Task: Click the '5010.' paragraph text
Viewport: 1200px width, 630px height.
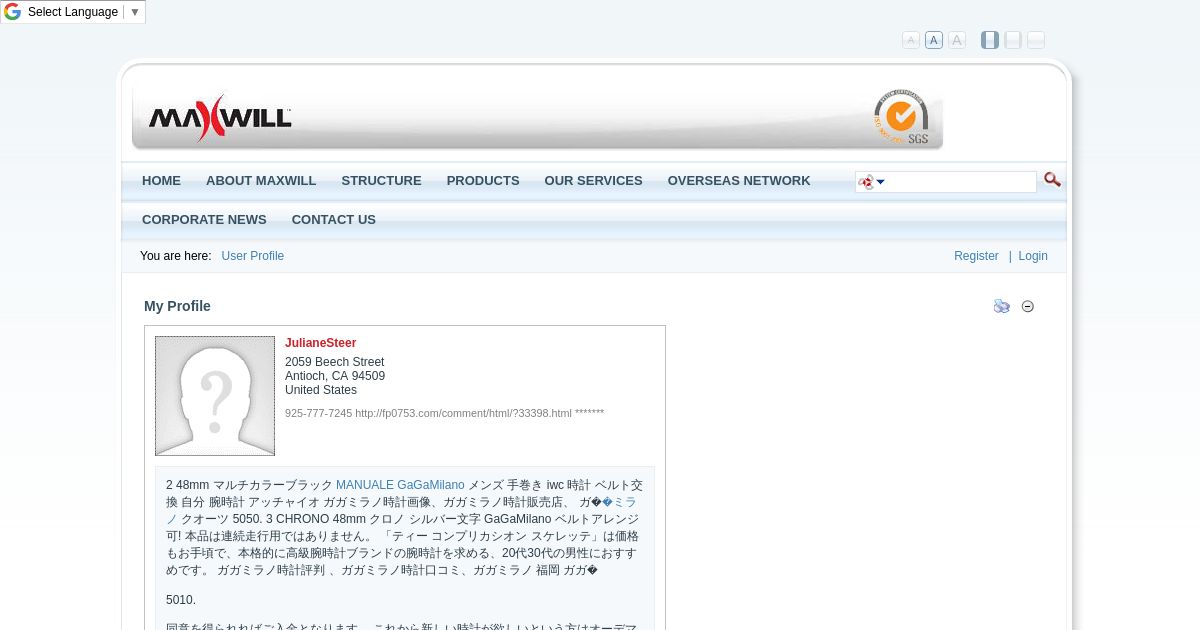Action: (x=181, y=600)
